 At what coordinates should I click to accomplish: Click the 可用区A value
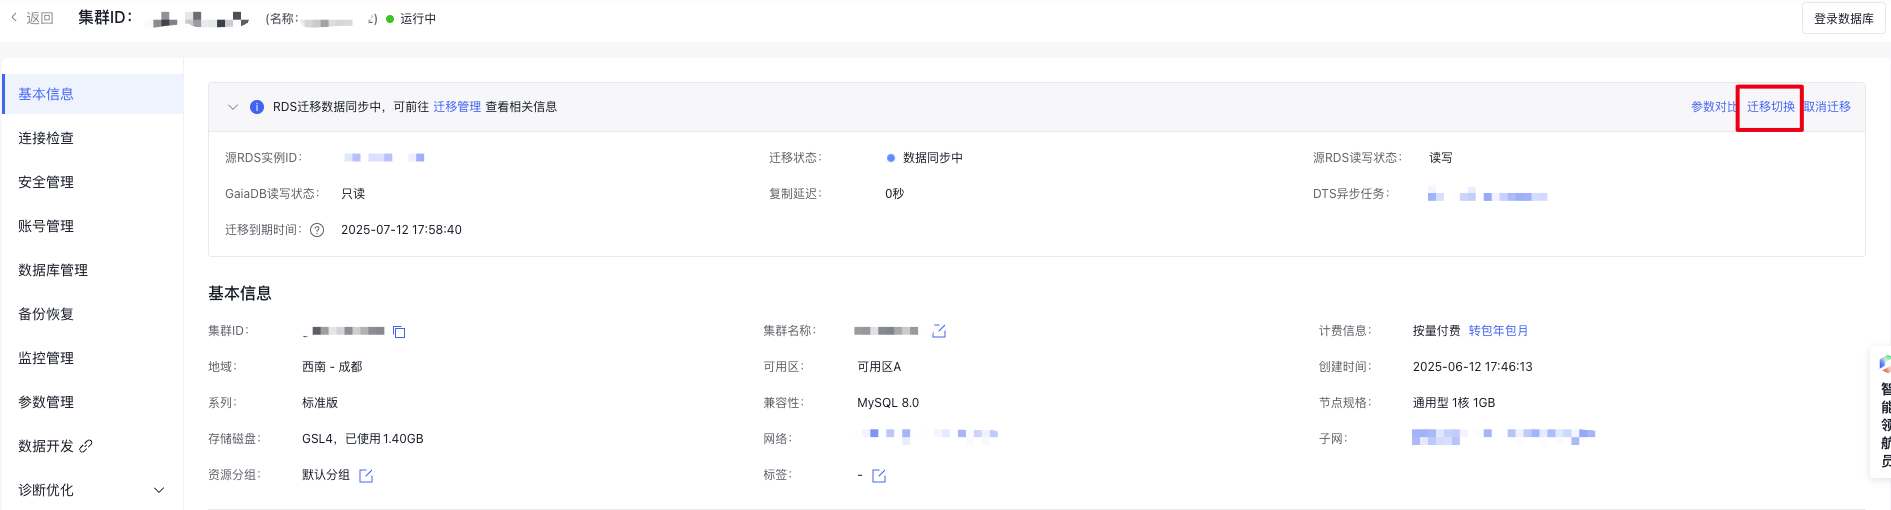point(879,367)
